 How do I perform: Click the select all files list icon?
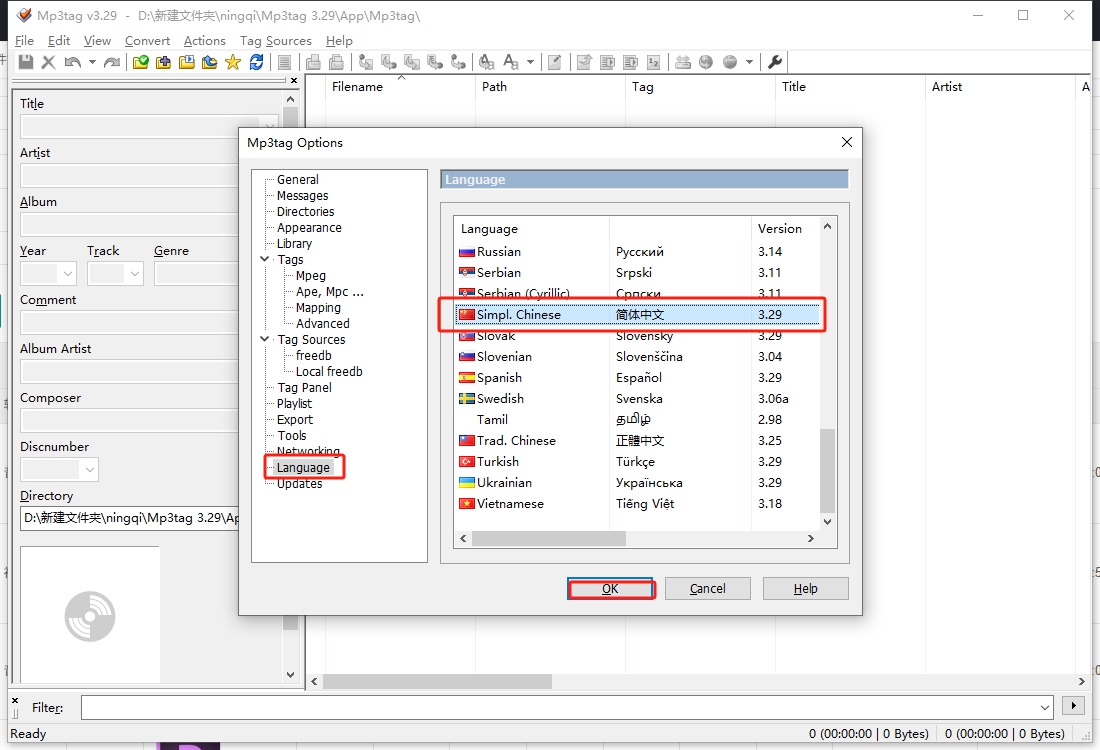click(284, 62)
